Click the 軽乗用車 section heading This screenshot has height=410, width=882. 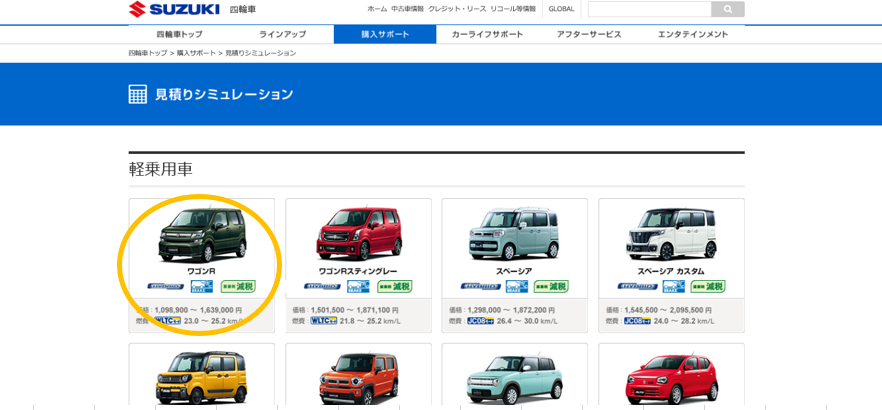[x=161, y=169]
